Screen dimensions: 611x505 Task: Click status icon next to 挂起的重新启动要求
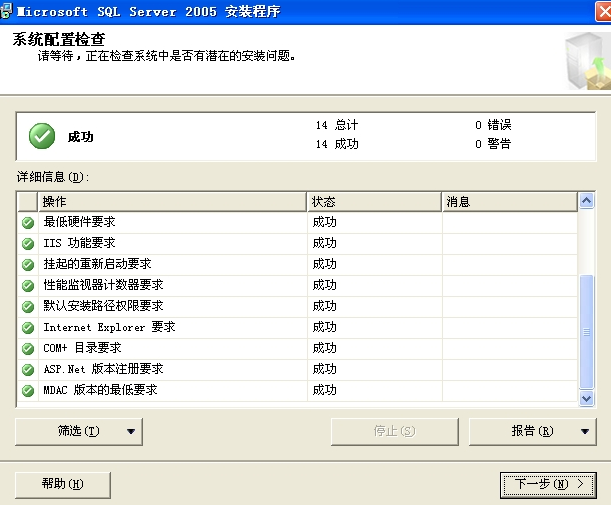pos(27,264)
